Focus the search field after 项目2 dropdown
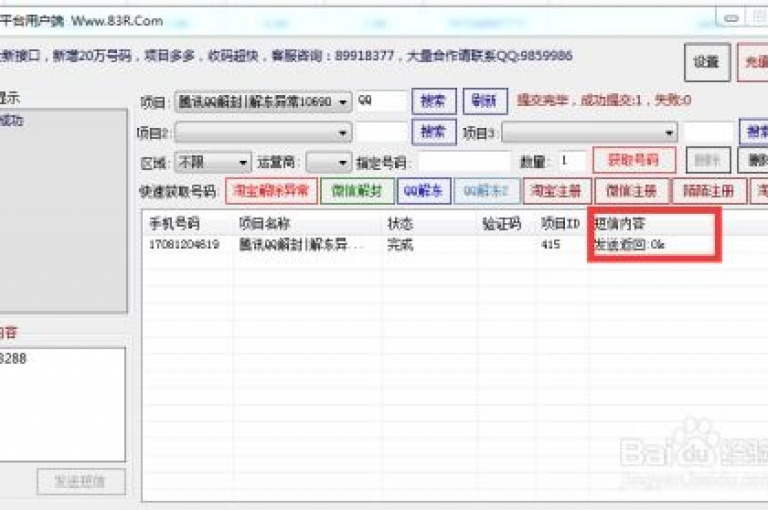This screenshot has height=510, width=768. tap(382, 132)
